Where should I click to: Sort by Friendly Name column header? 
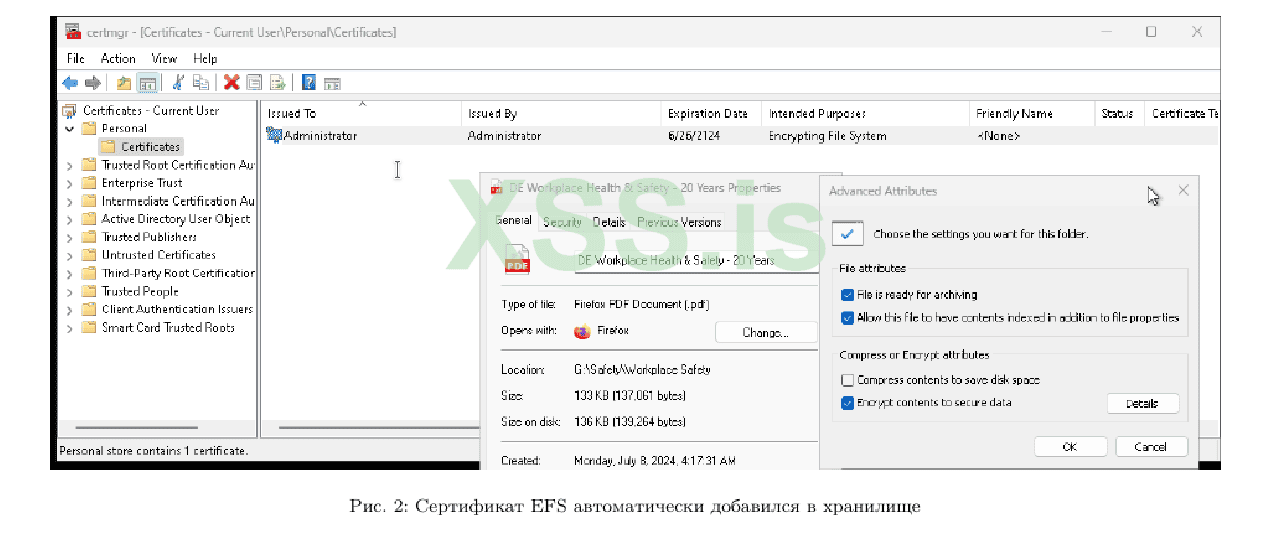(x=1014, y=113)
